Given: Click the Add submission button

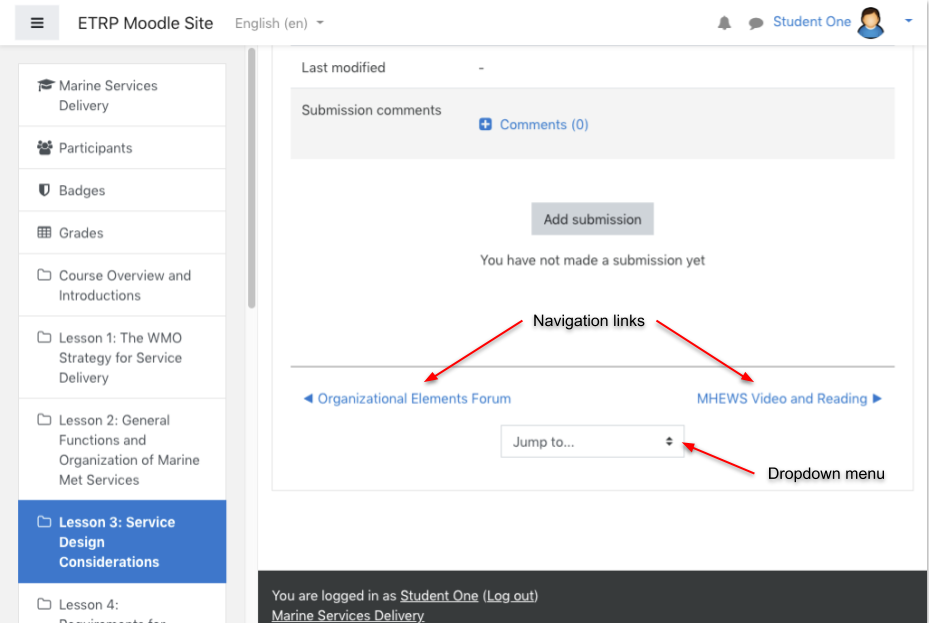Looking at the screenshot, I should click(x=592, y=219).
